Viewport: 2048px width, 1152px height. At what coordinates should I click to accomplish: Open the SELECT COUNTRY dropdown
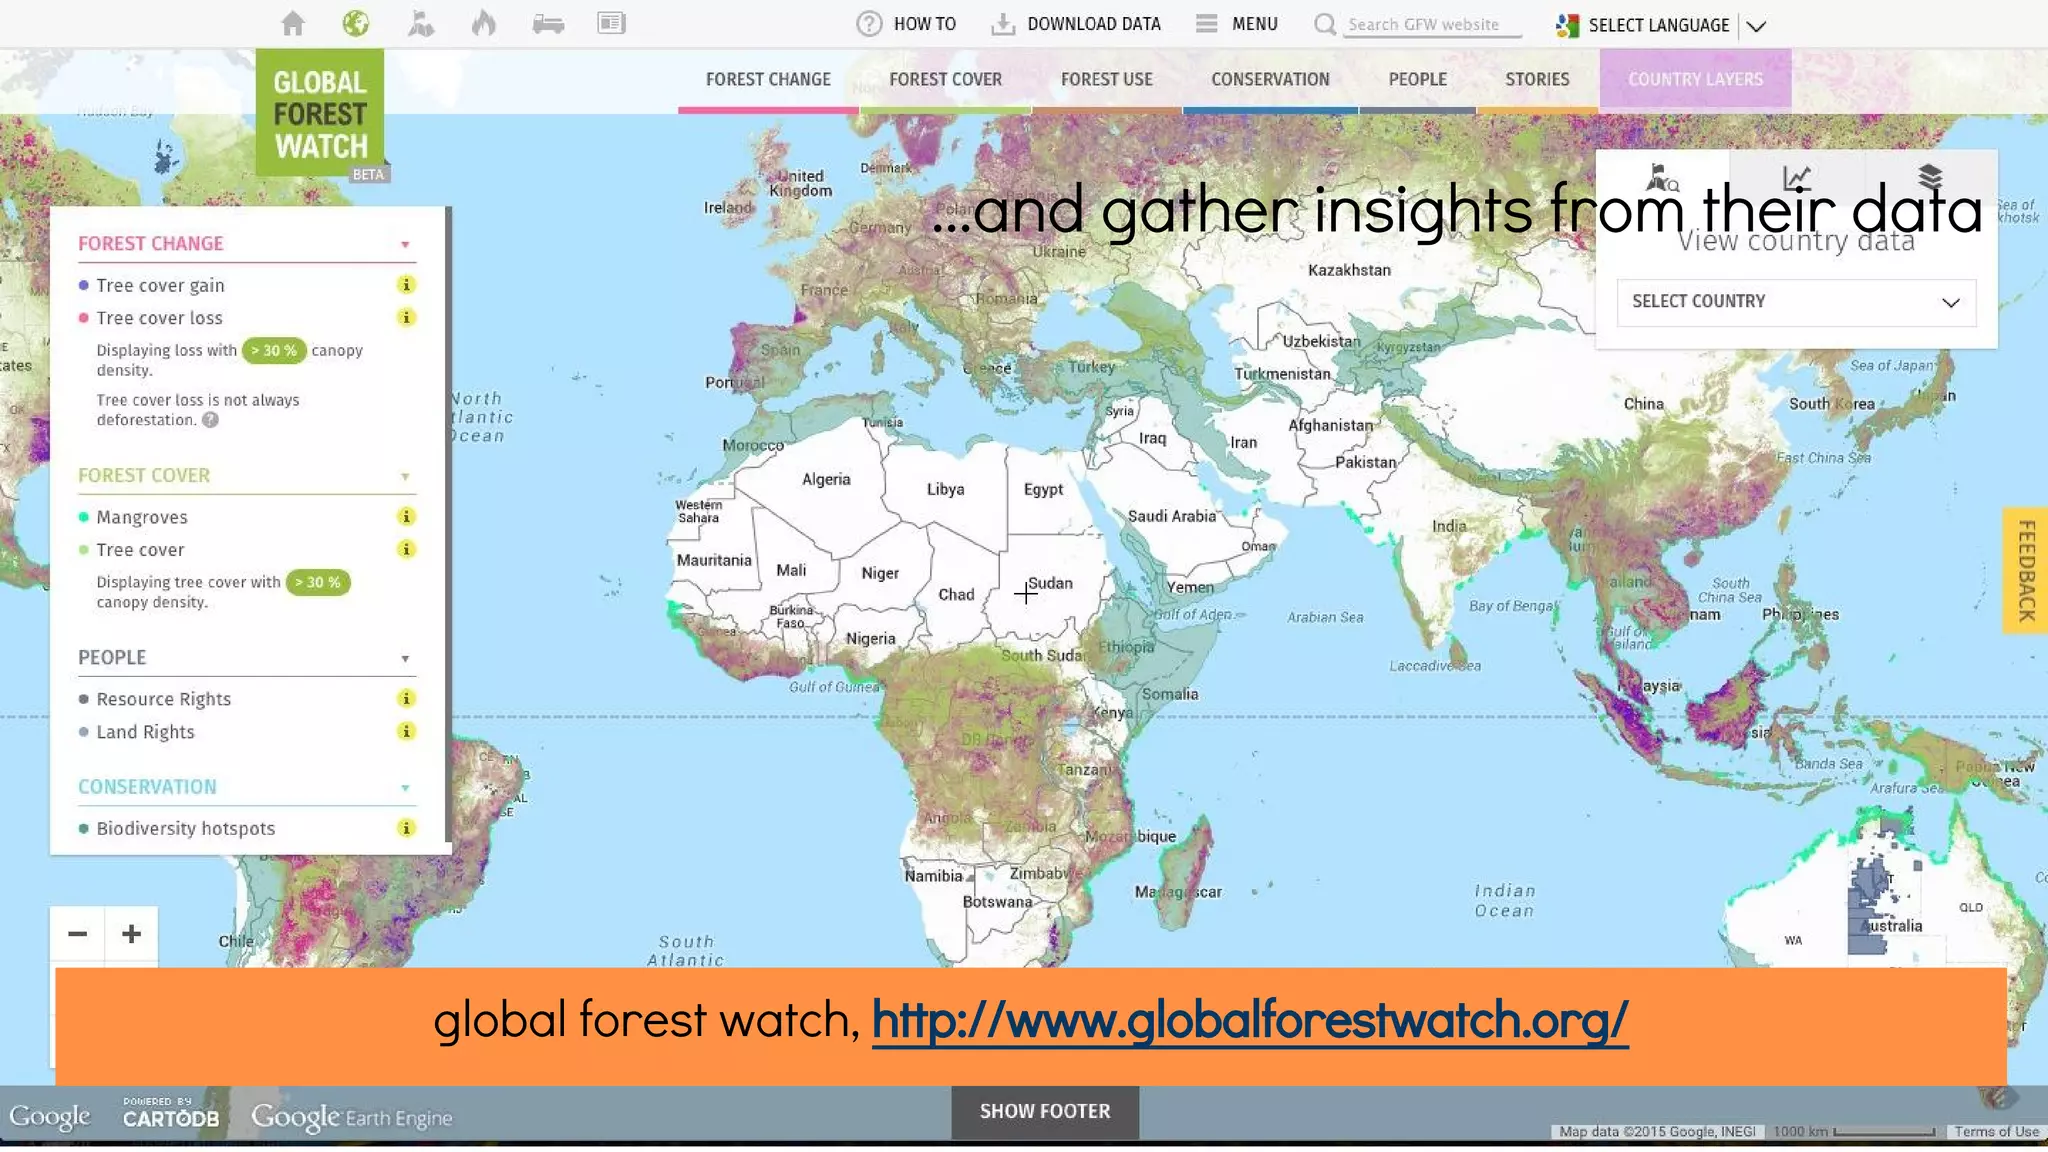click(x=1796, y=302)
